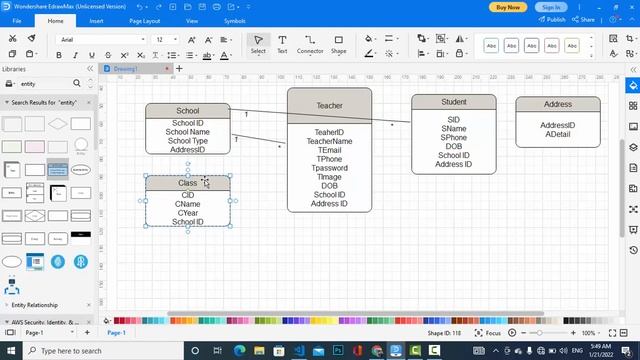Increase font size with larger A
Viewport: 640px width, 360px height.
[x=191, y=40]
